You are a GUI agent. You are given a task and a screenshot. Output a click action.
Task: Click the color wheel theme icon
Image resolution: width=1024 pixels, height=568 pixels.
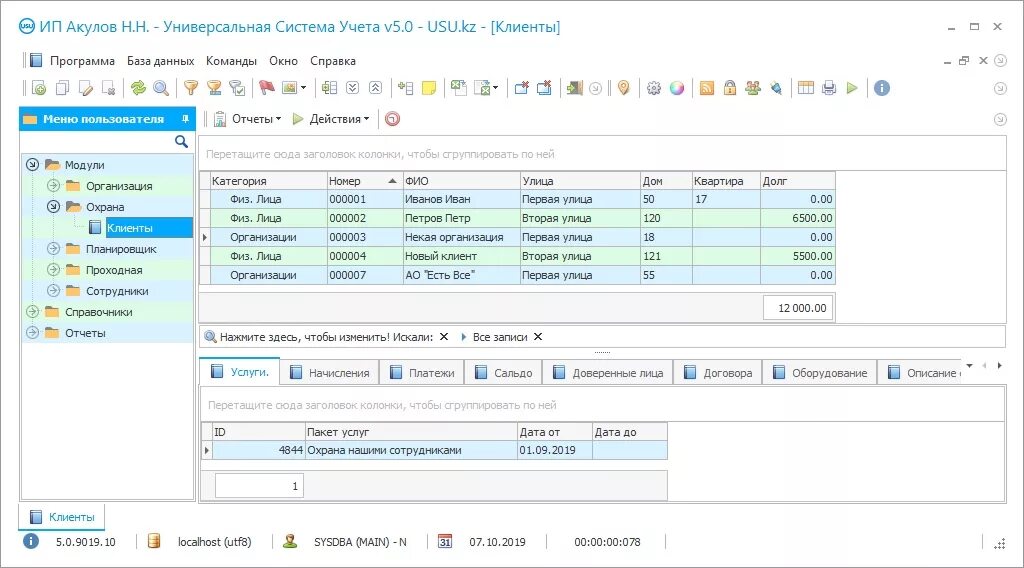click(x=677, y=88)
